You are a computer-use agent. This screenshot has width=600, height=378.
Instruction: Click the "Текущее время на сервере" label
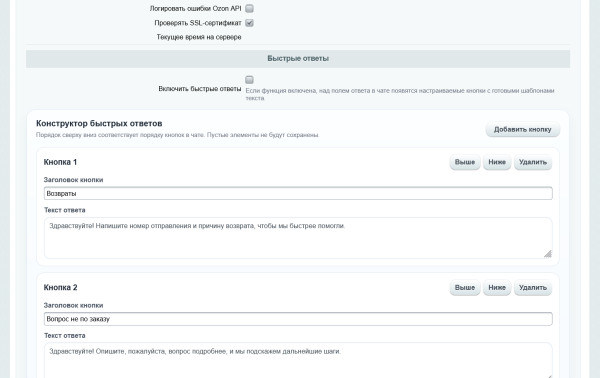[x=199, y=37]
